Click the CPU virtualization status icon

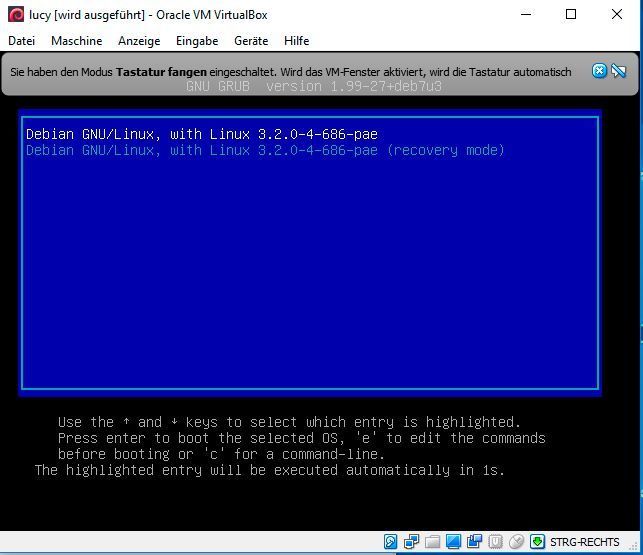[495, 542]
